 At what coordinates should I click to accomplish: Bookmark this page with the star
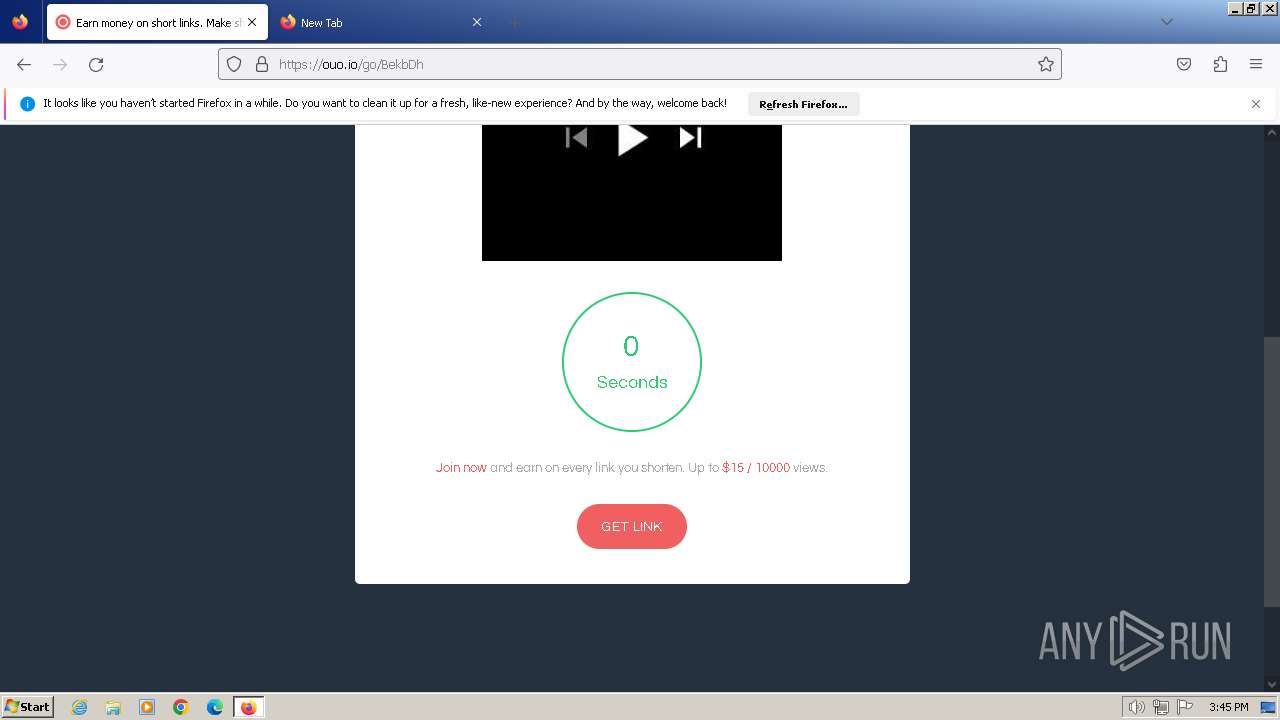[x=1046, y=64]
